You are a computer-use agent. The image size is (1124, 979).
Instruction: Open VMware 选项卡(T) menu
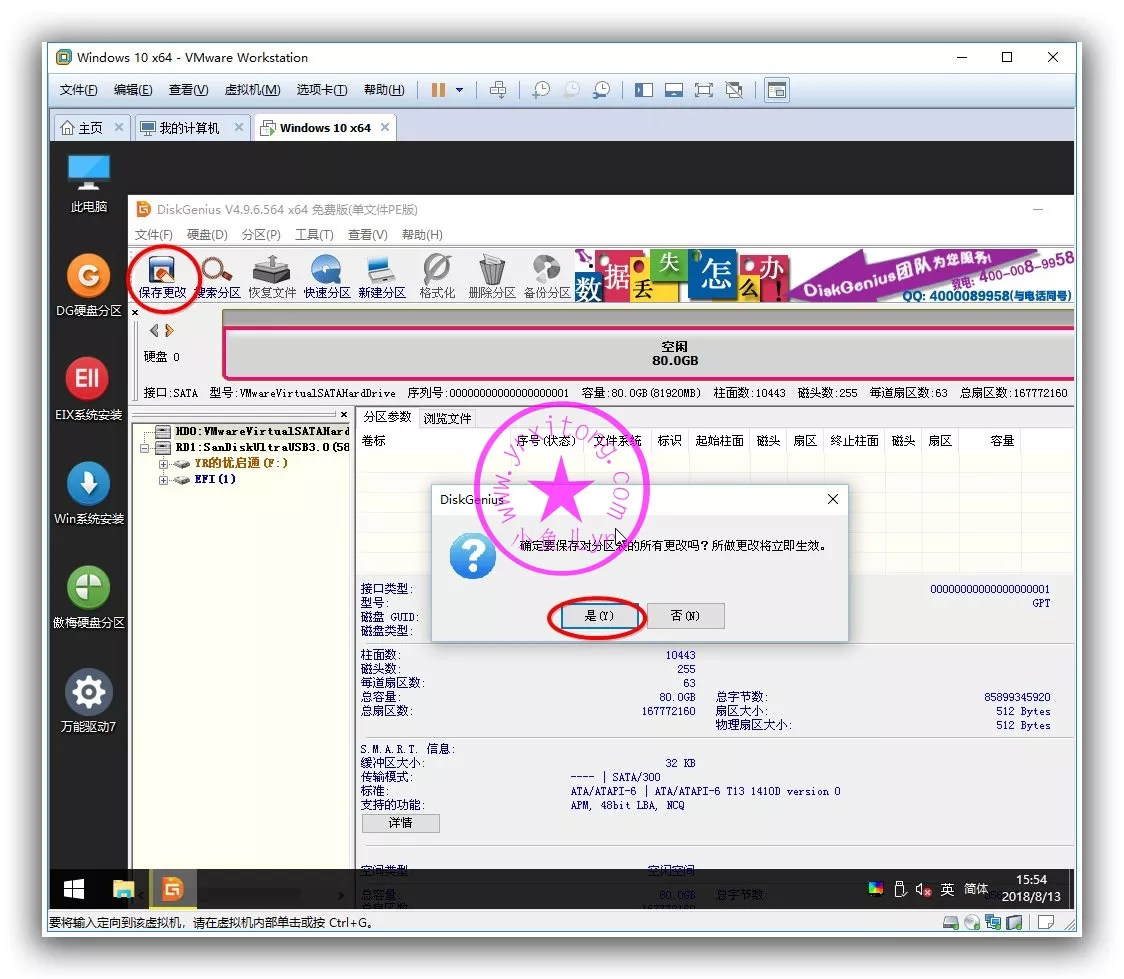click(x=322, y=90)
